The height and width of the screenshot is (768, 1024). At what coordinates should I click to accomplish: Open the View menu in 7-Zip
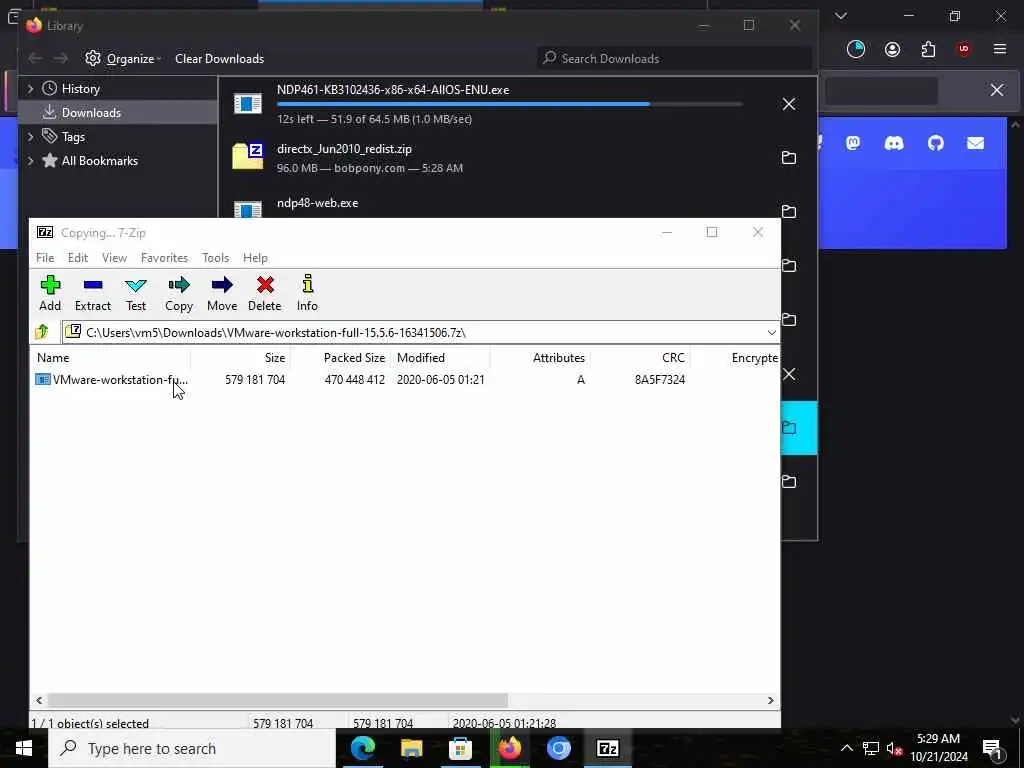[114, 258]
